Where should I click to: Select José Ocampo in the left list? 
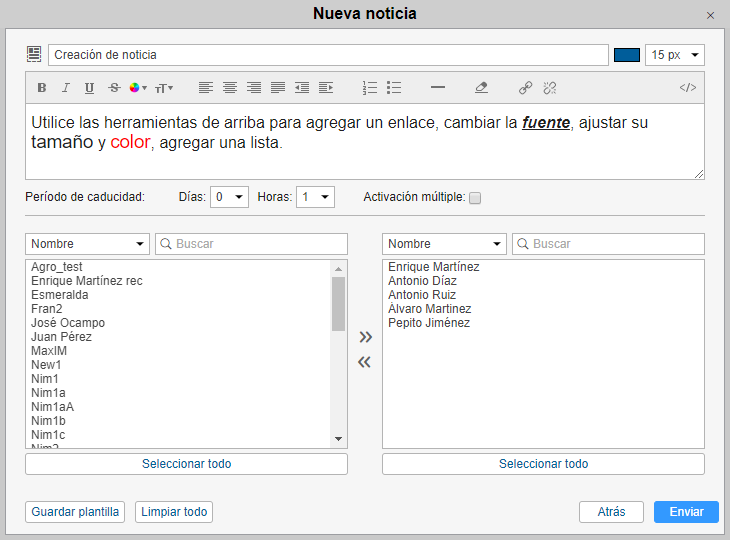(x=68, y=323)
